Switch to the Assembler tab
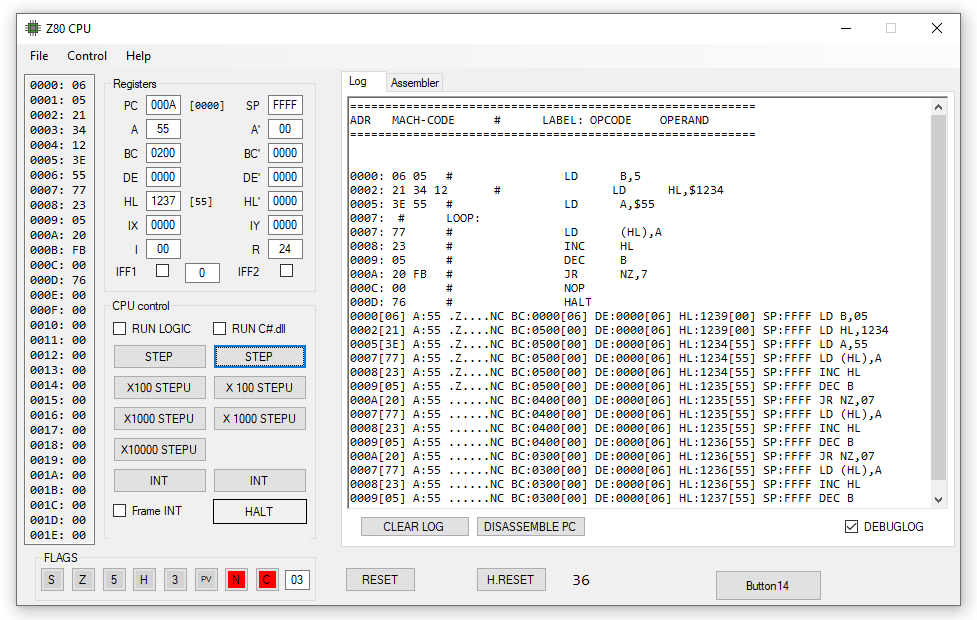This screenshot has height=620, width=977. tap(414, 82)
